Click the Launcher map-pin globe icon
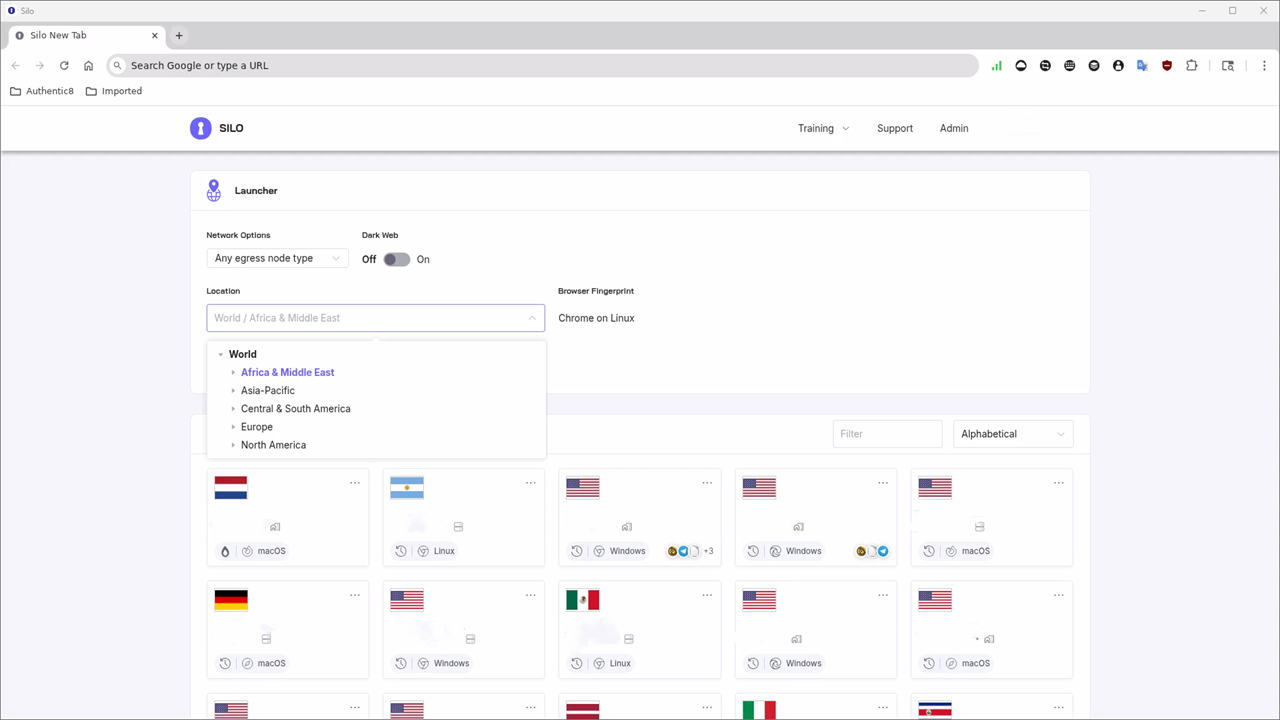The image size is (1280, 720). click(214, 190)
